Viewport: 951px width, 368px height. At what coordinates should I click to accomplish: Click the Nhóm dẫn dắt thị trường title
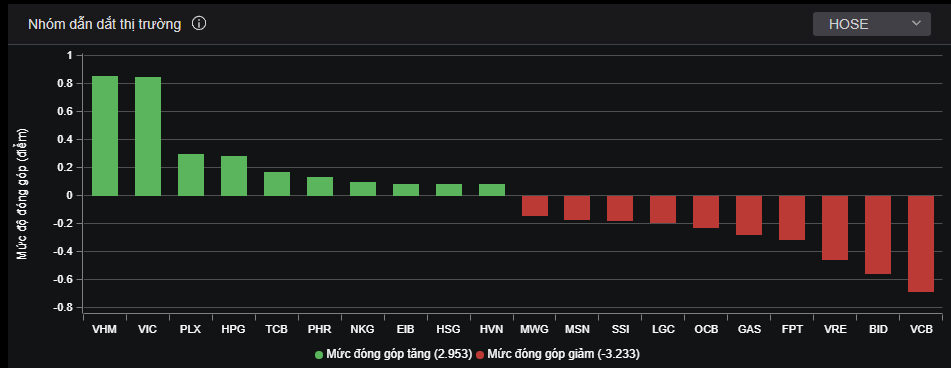coord(104,24)
